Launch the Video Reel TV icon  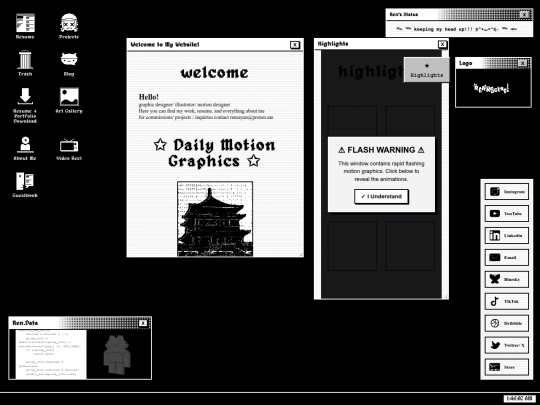(69, 149)
